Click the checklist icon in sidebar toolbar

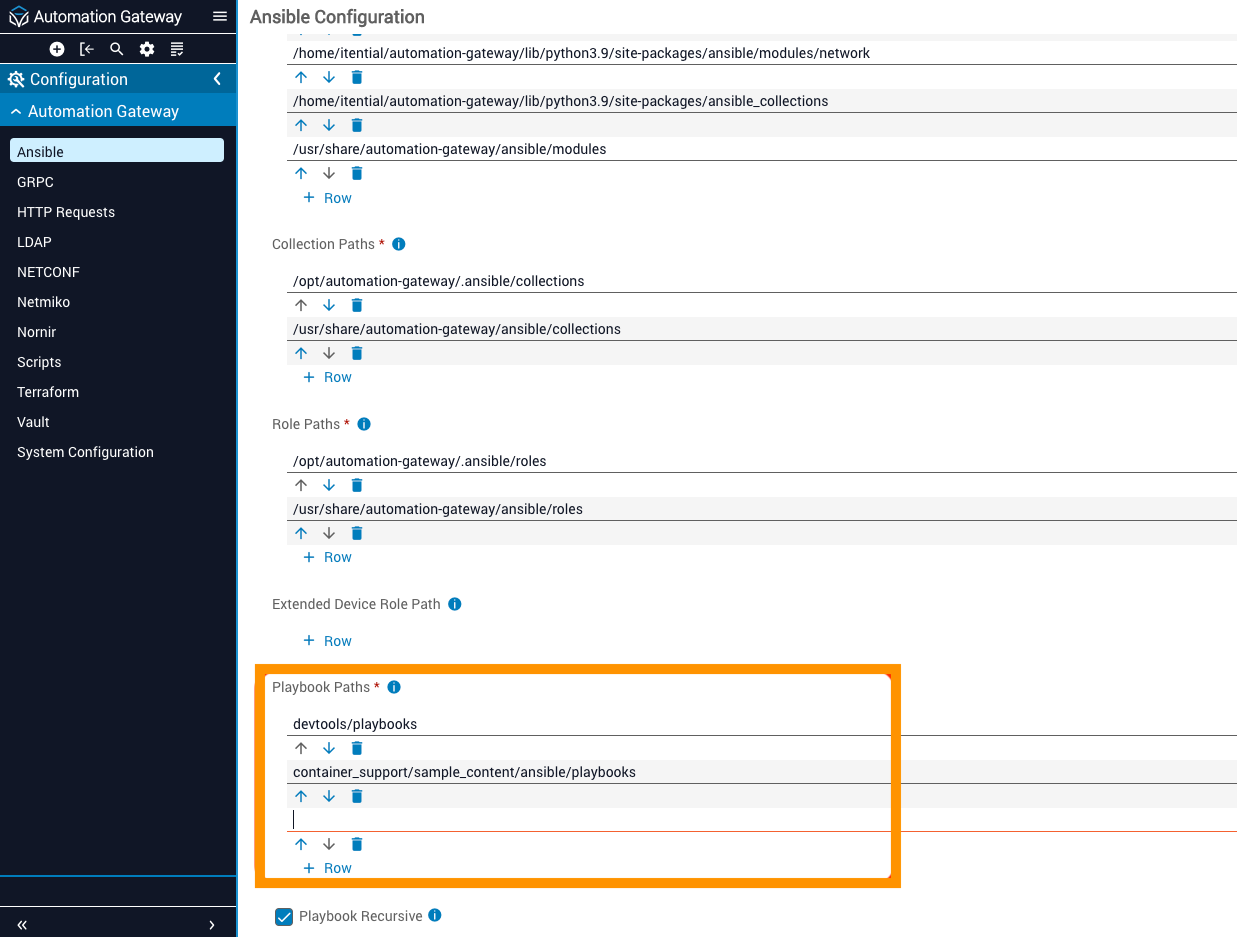177,49
